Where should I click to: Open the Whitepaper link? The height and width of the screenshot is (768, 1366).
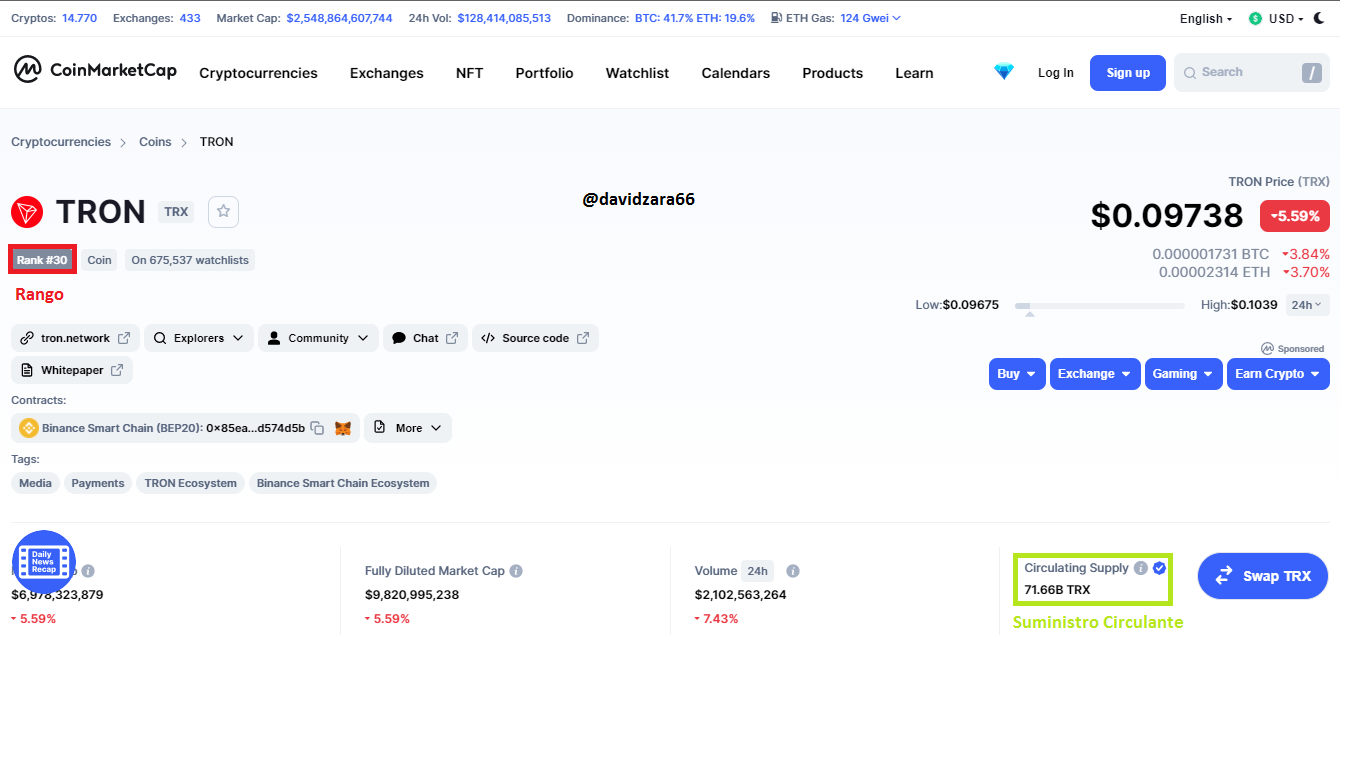[71, 370]
